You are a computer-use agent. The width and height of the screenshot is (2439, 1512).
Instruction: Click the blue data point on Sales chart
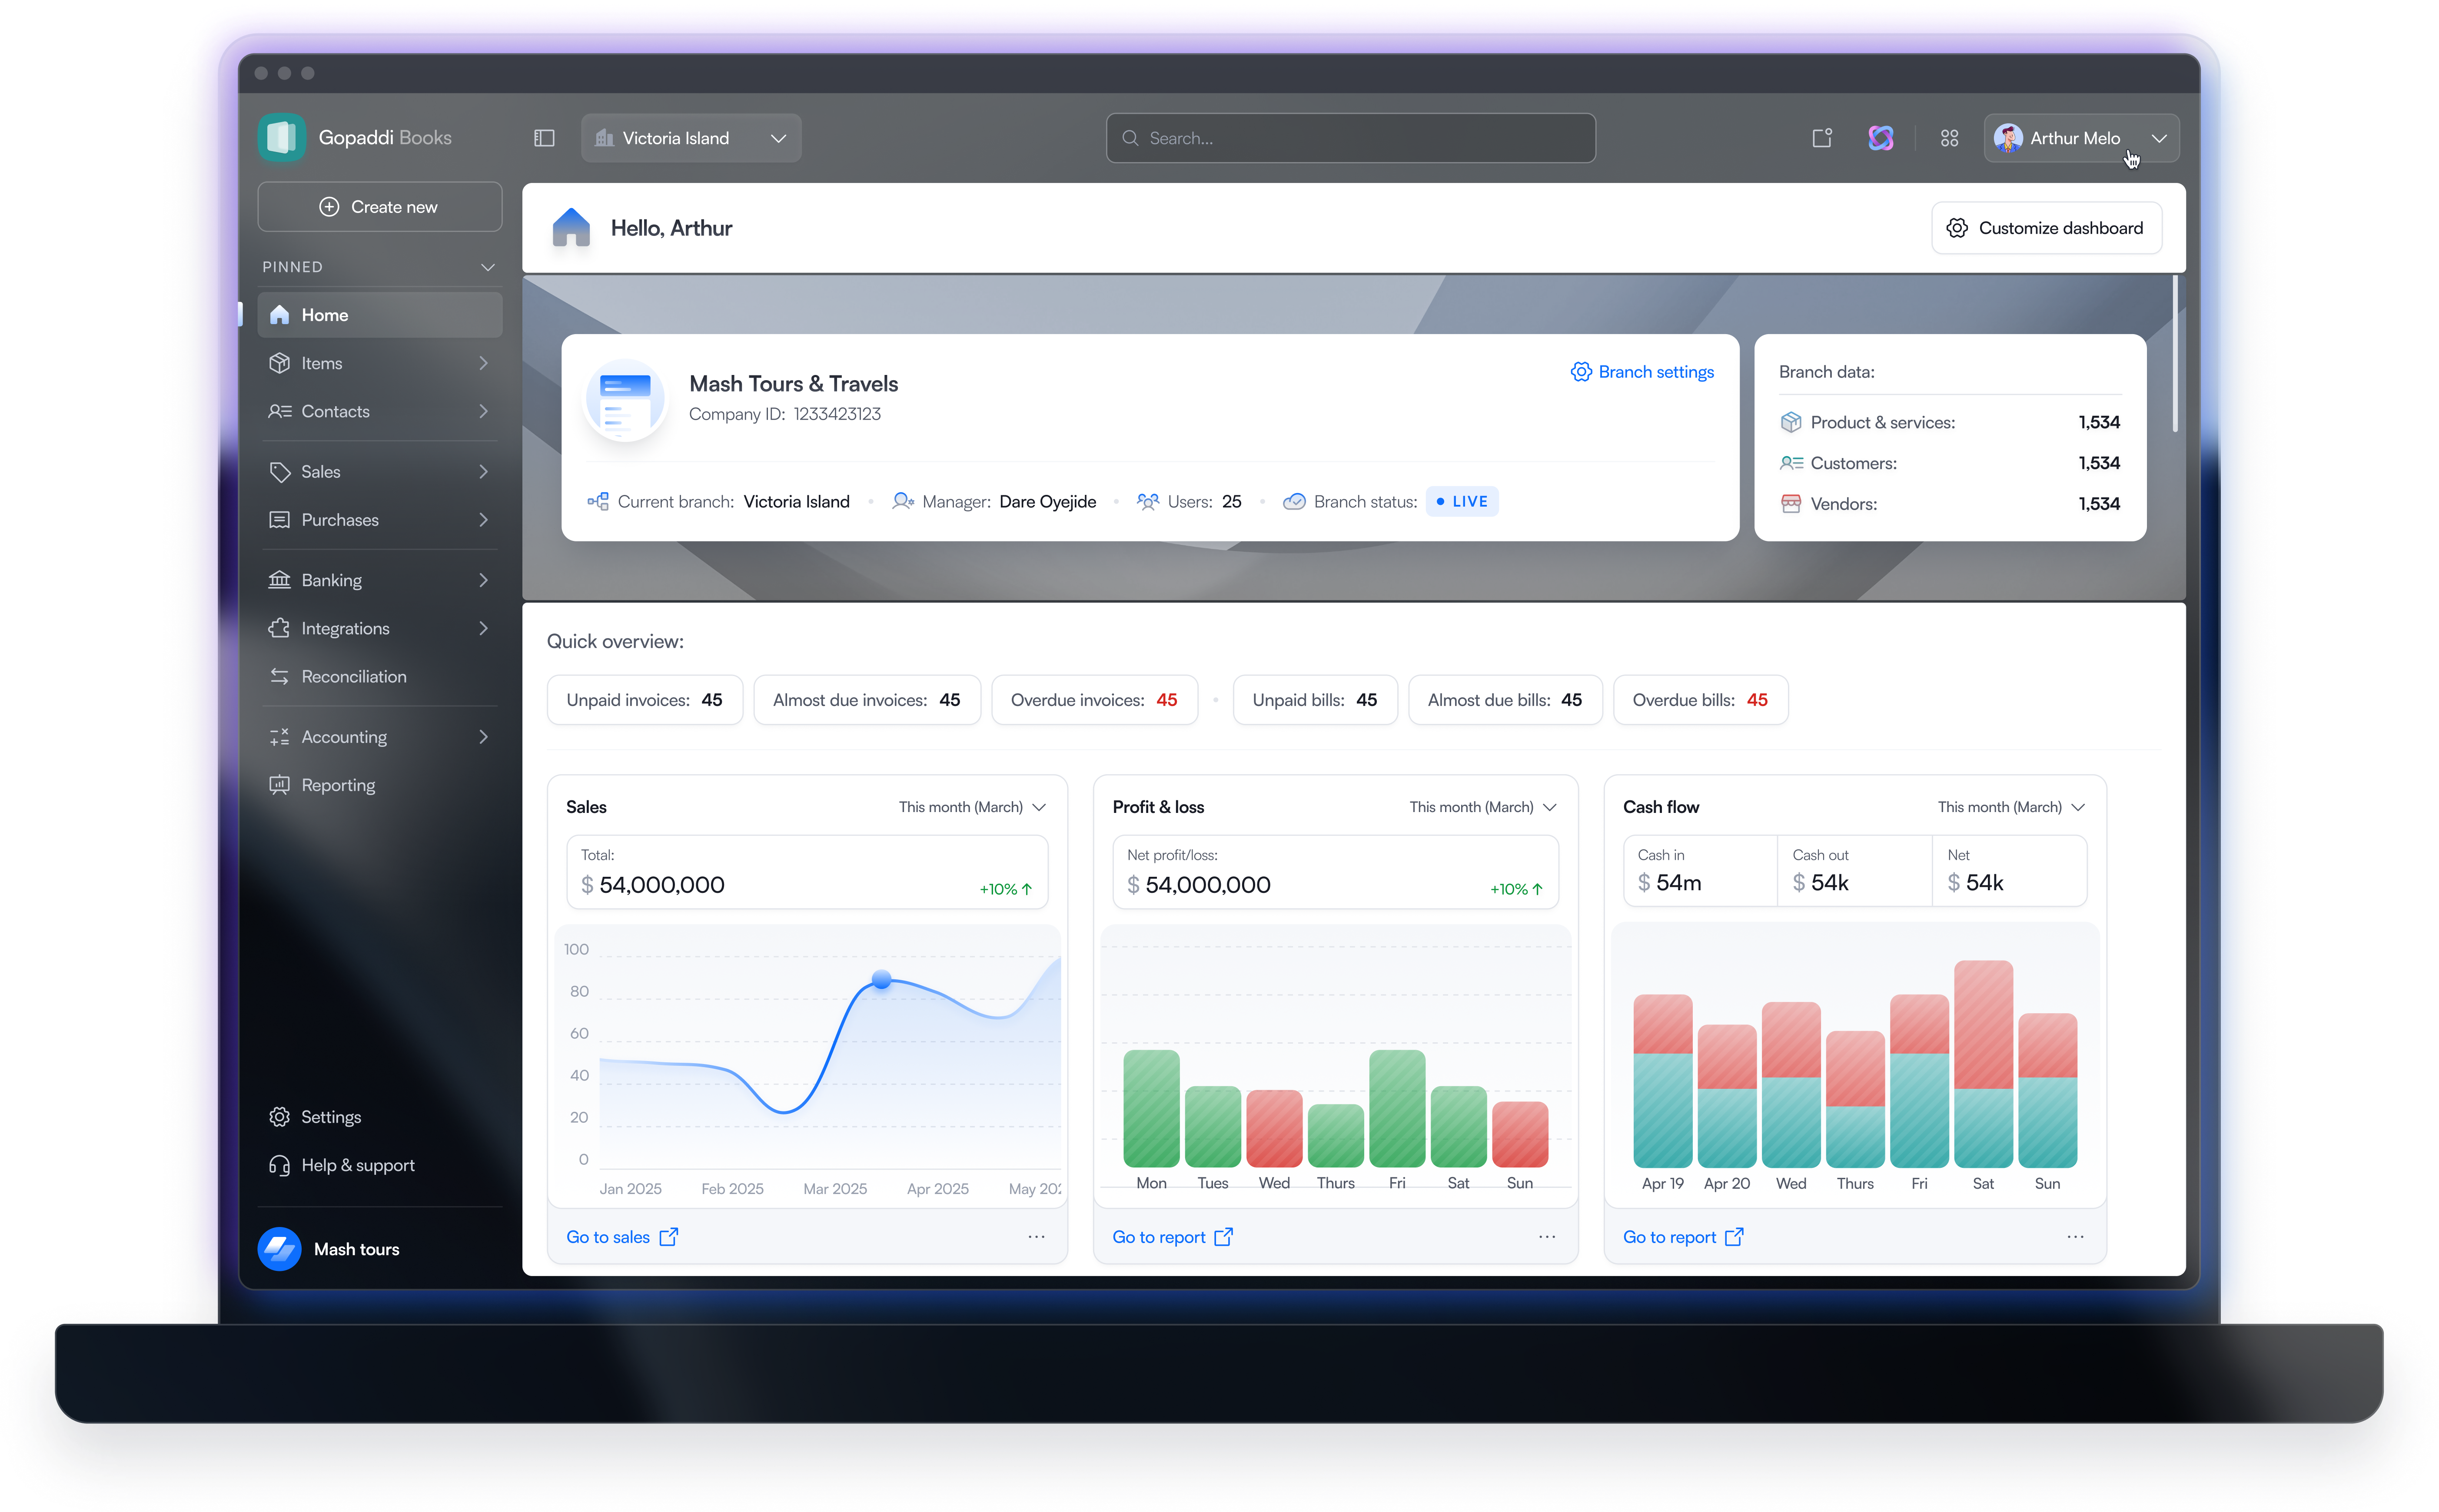[881, 980]
